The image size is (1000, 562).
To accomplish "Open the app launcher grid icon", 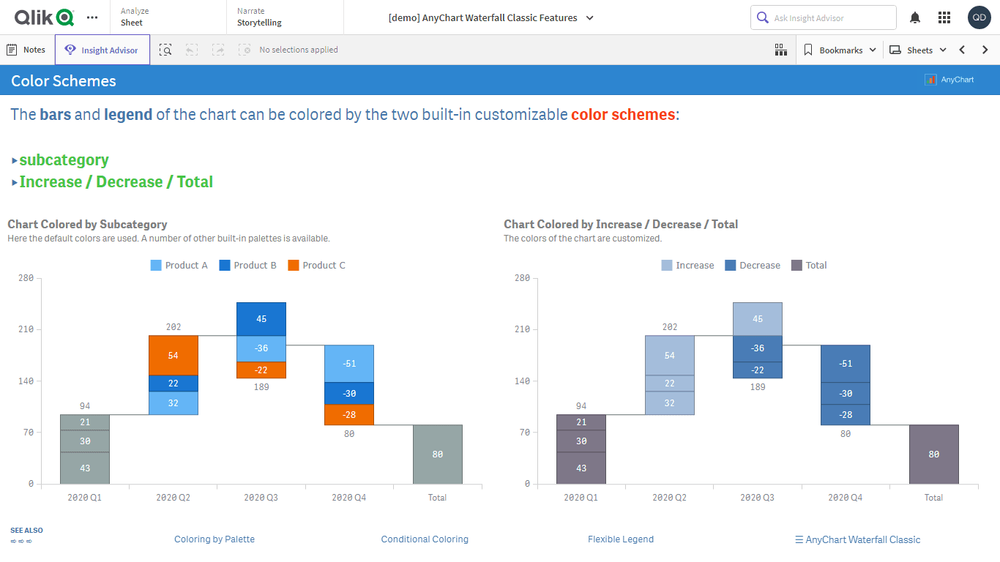I will 944,18.
